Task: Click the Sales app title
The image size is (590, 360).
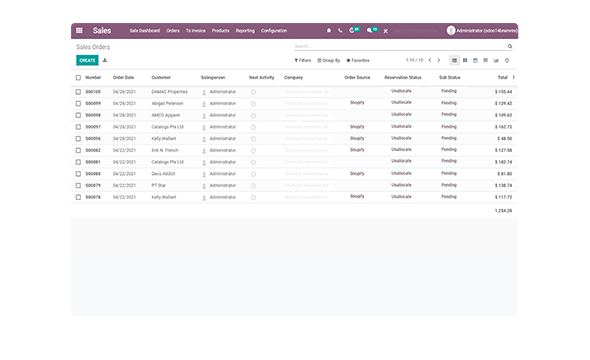Action: pyautogui.click(x=102, y=30)
